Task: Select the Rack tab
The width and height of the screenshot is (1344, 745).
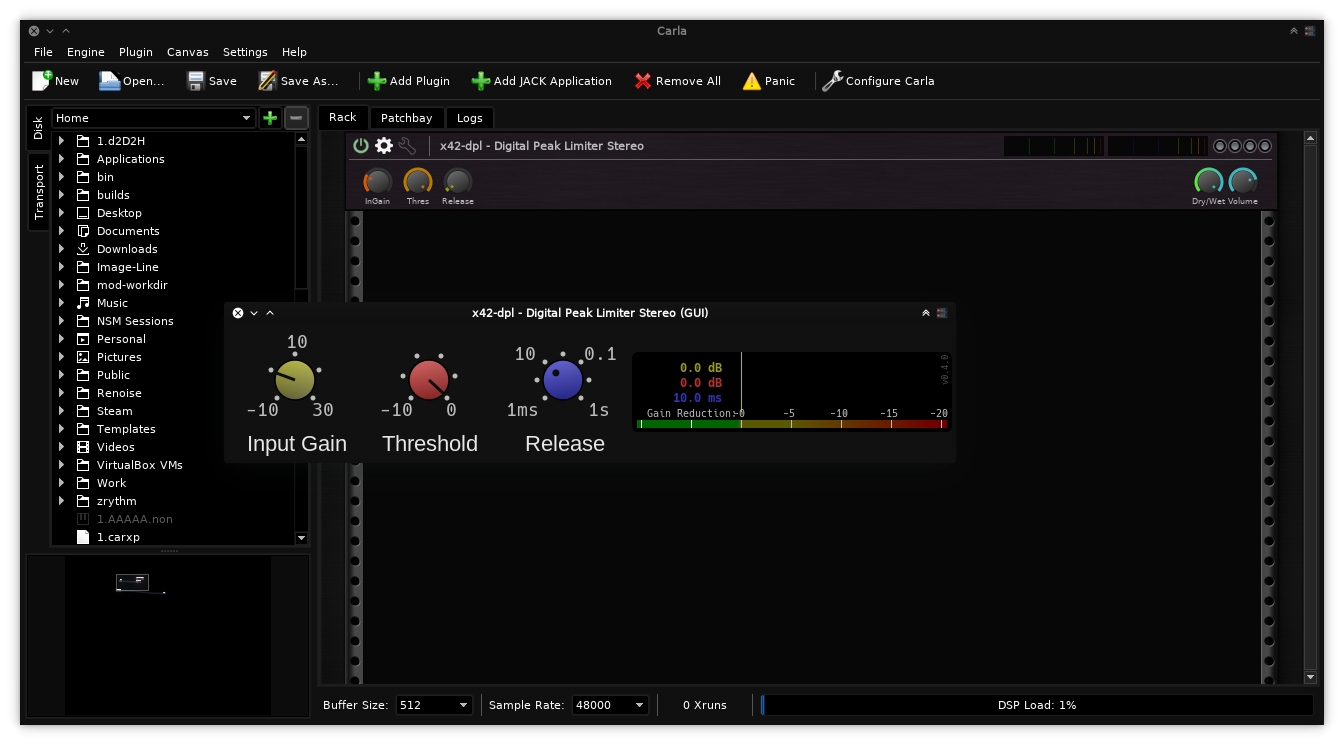Action: coord(343,117)
